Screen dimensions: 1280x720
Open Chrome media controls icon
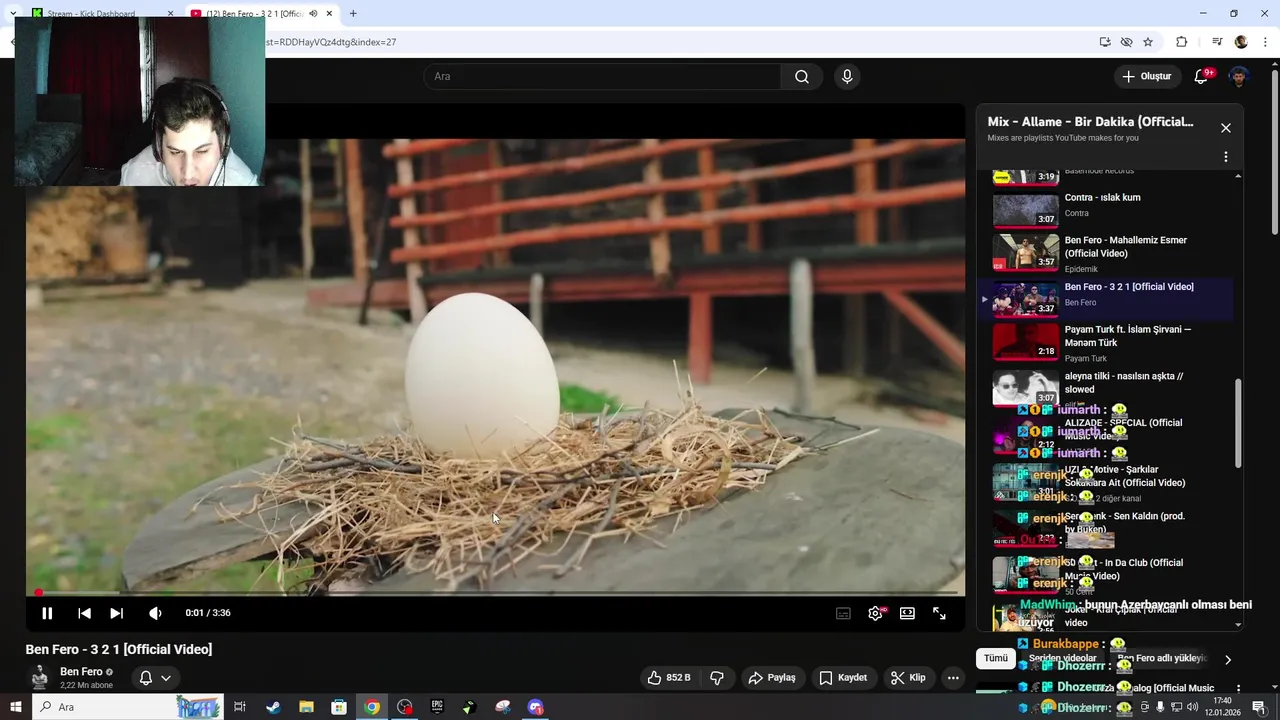[1217, 42]
